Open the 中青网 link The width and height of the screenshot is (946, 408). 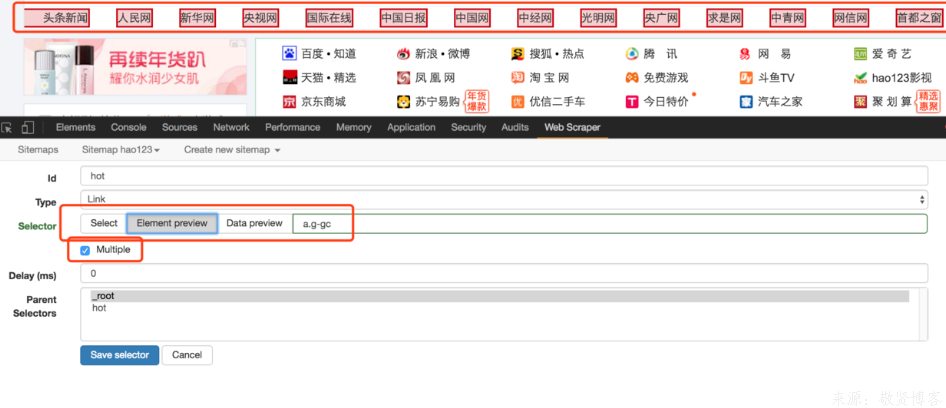[788, 19]
